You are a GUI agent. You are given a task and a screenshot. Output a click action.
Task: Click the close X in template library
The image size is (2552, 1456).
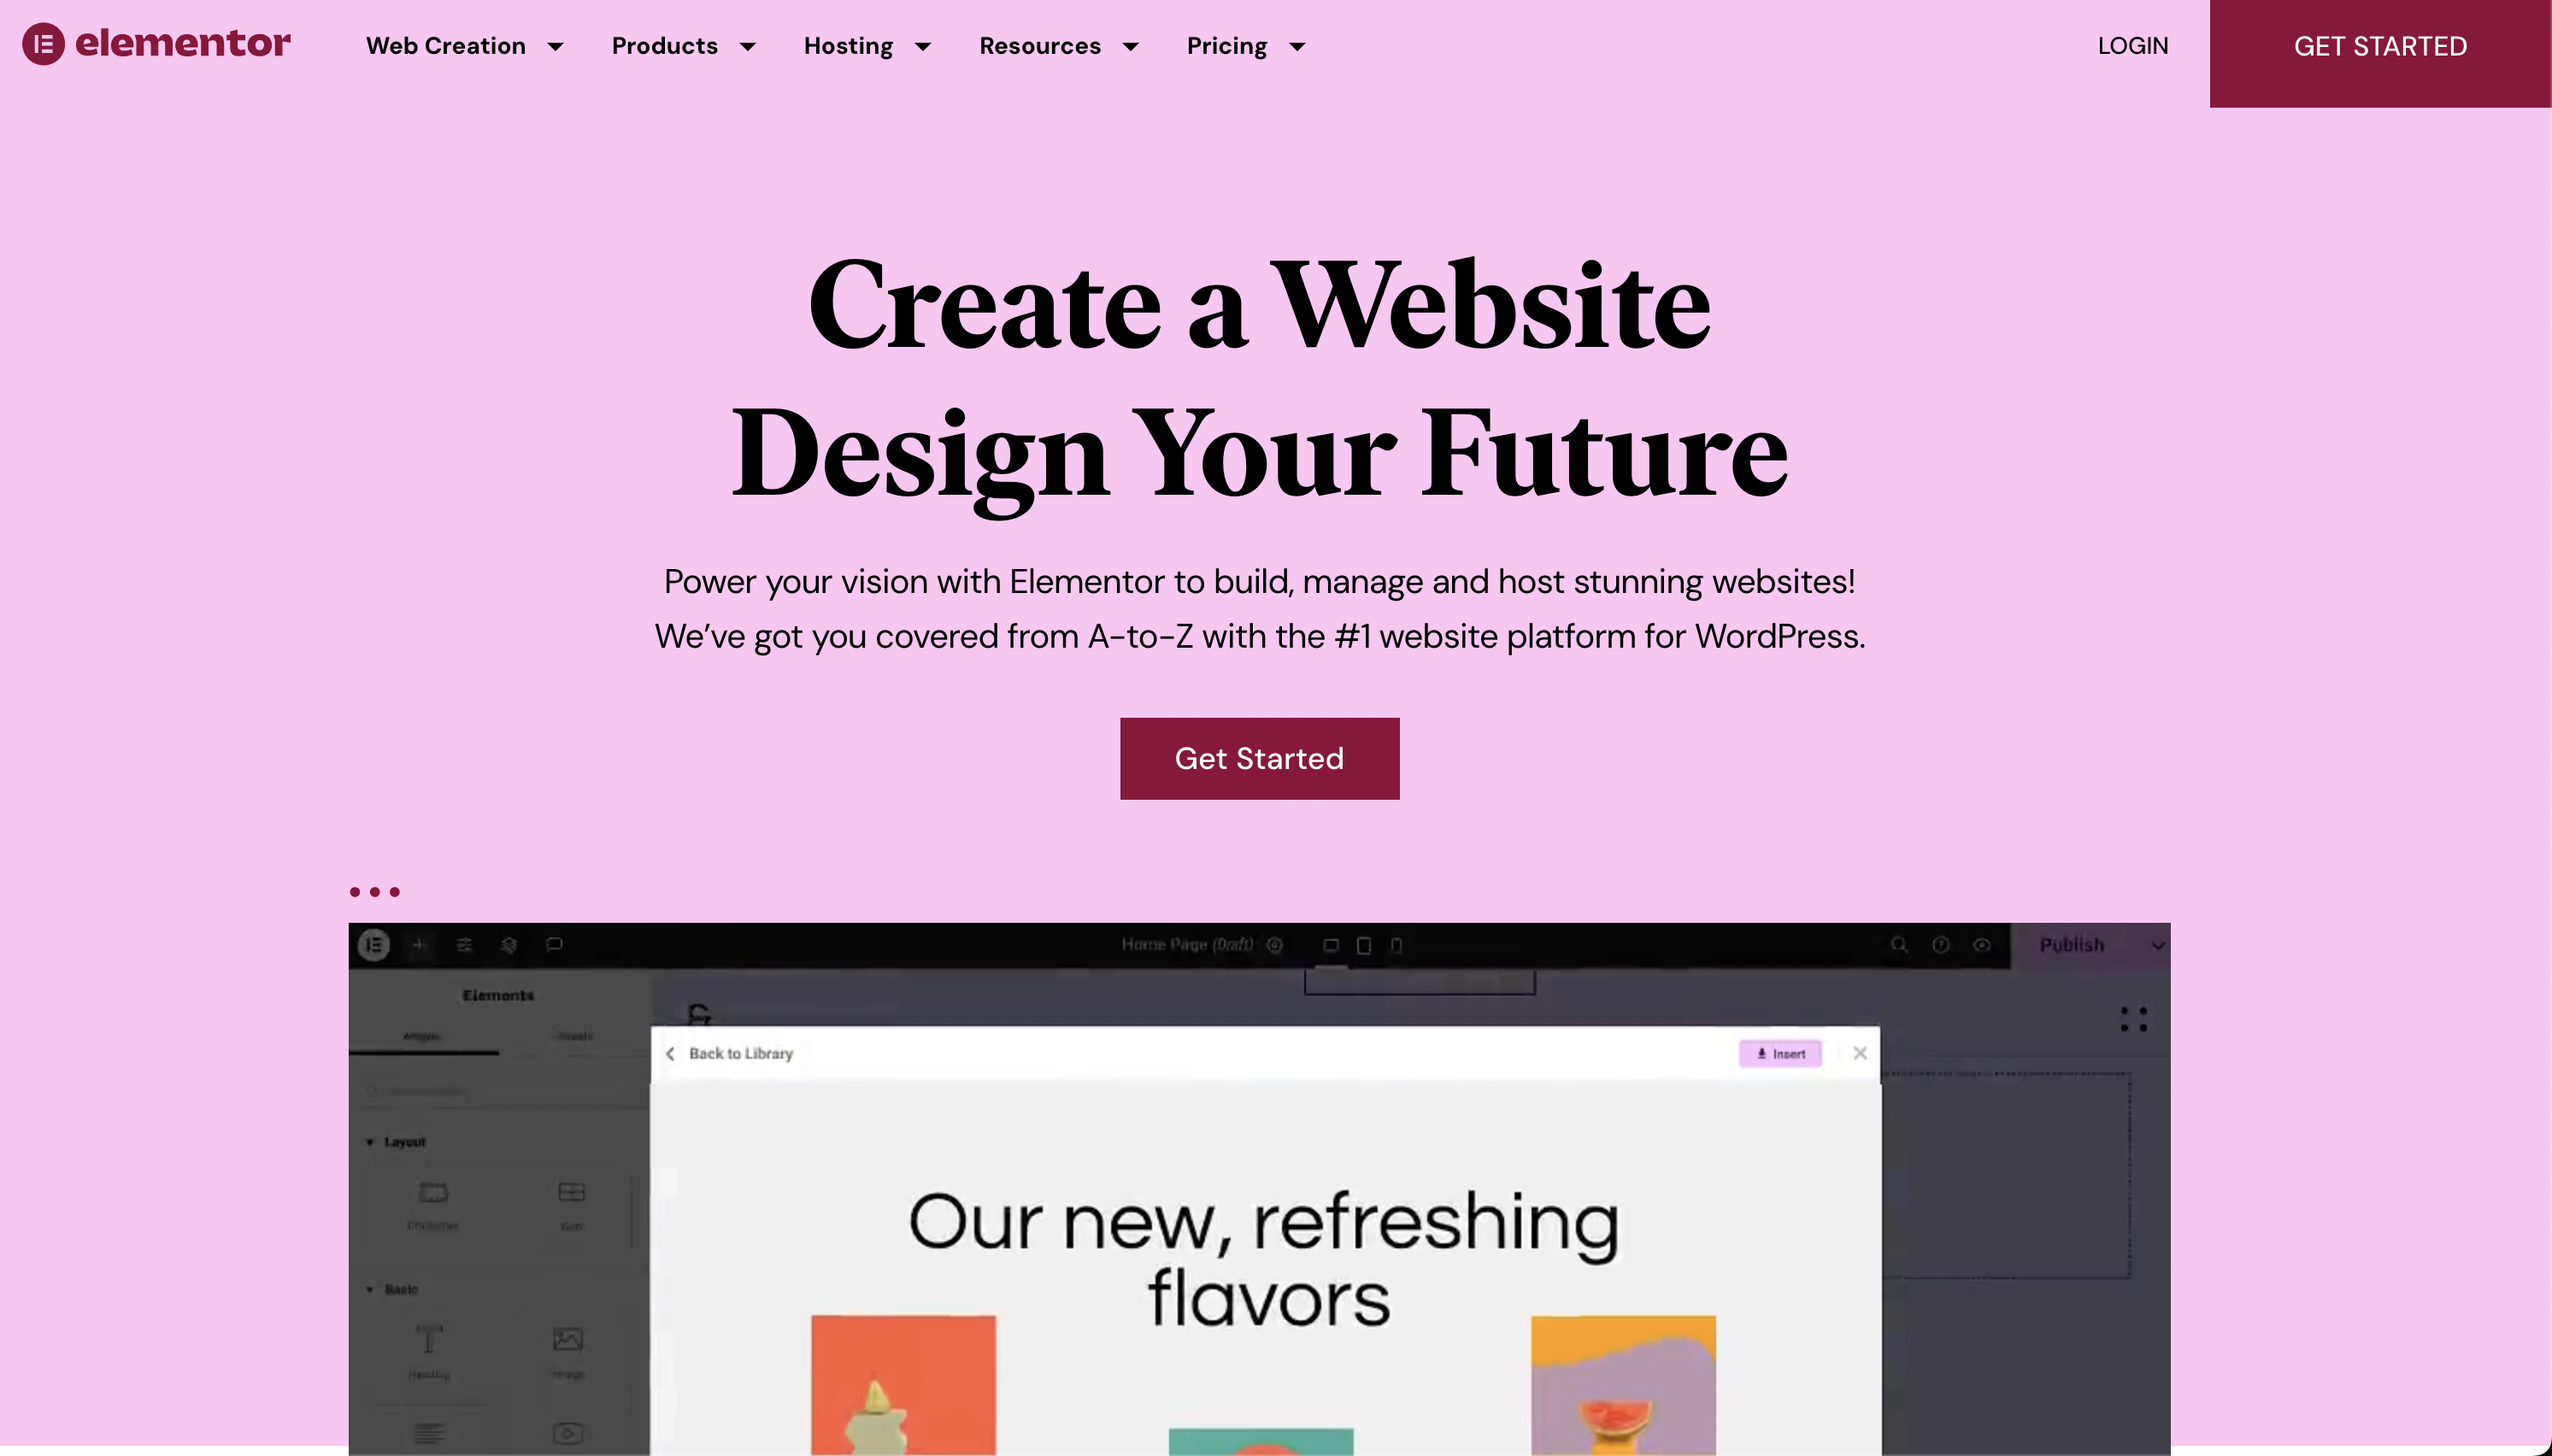pyautogui.click(x=1860, y=1053)
